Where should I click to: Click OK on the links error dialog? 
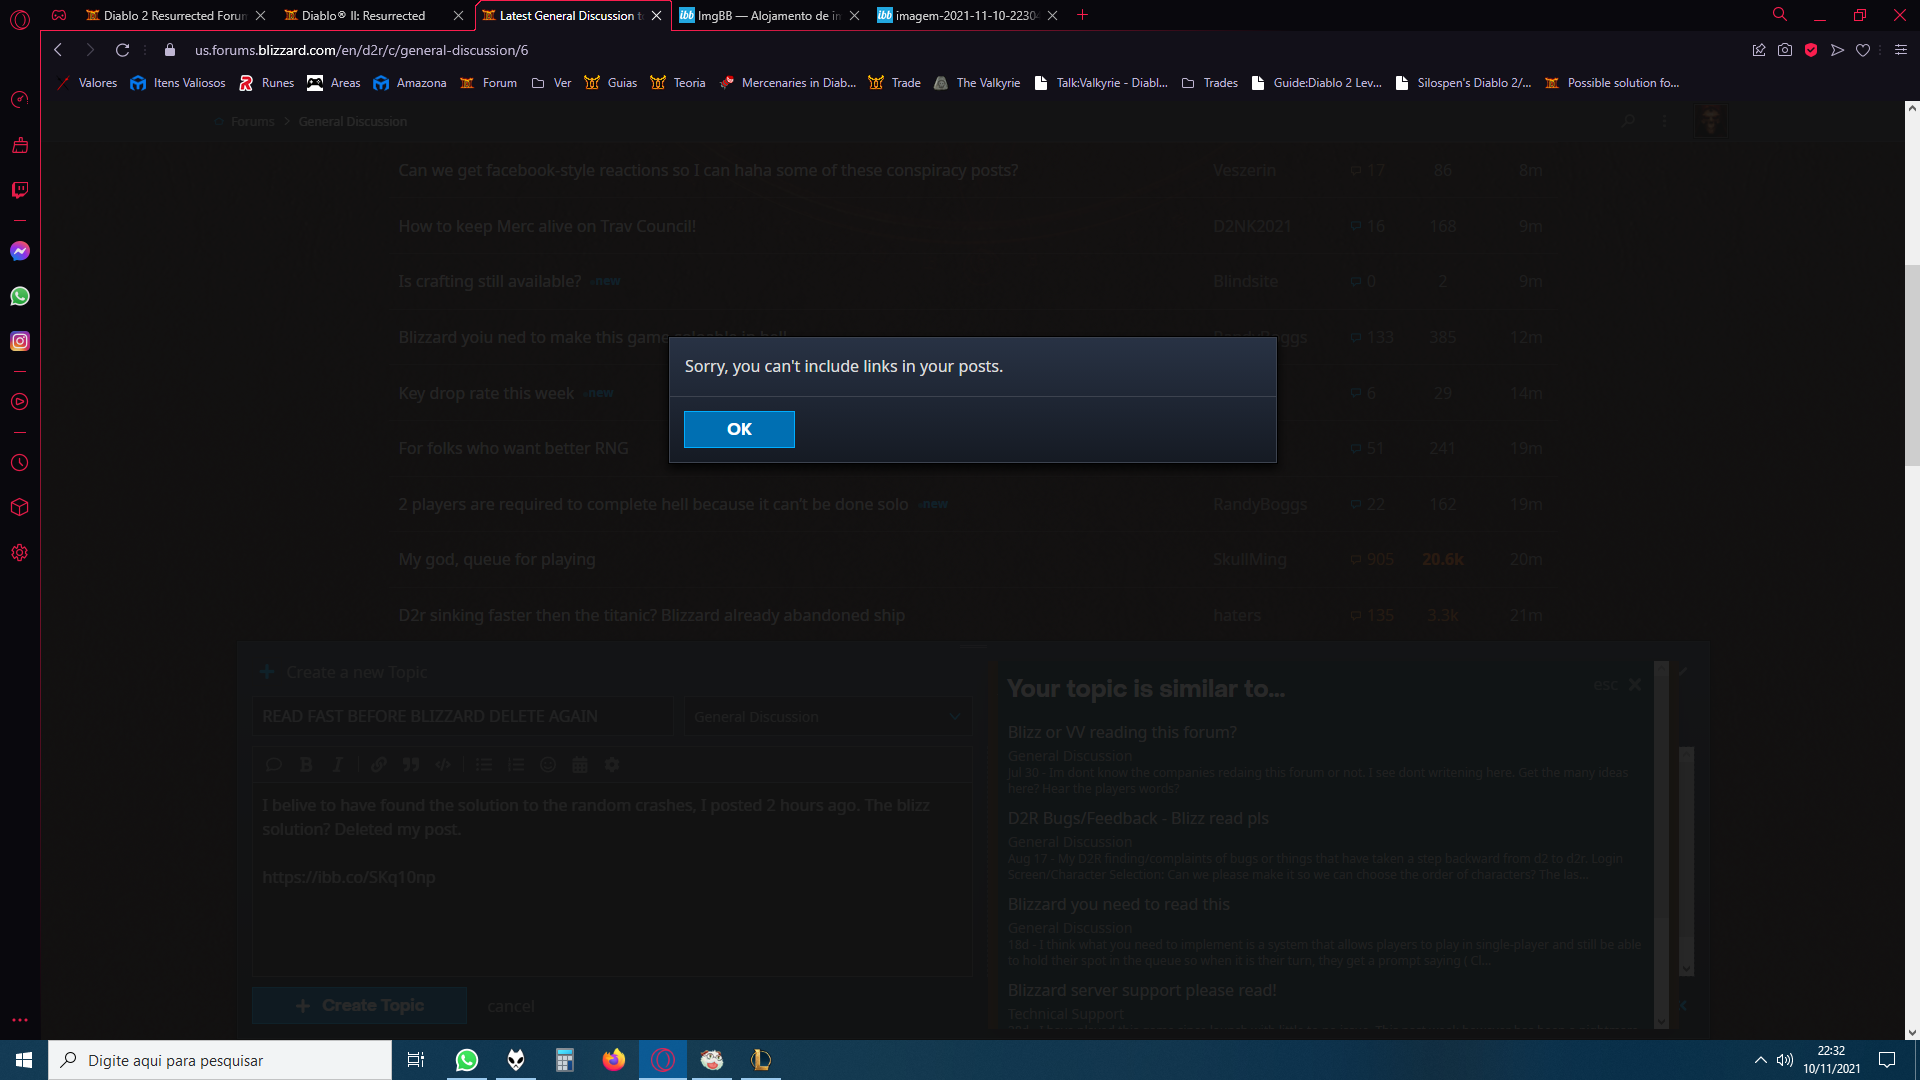[739, 429]
